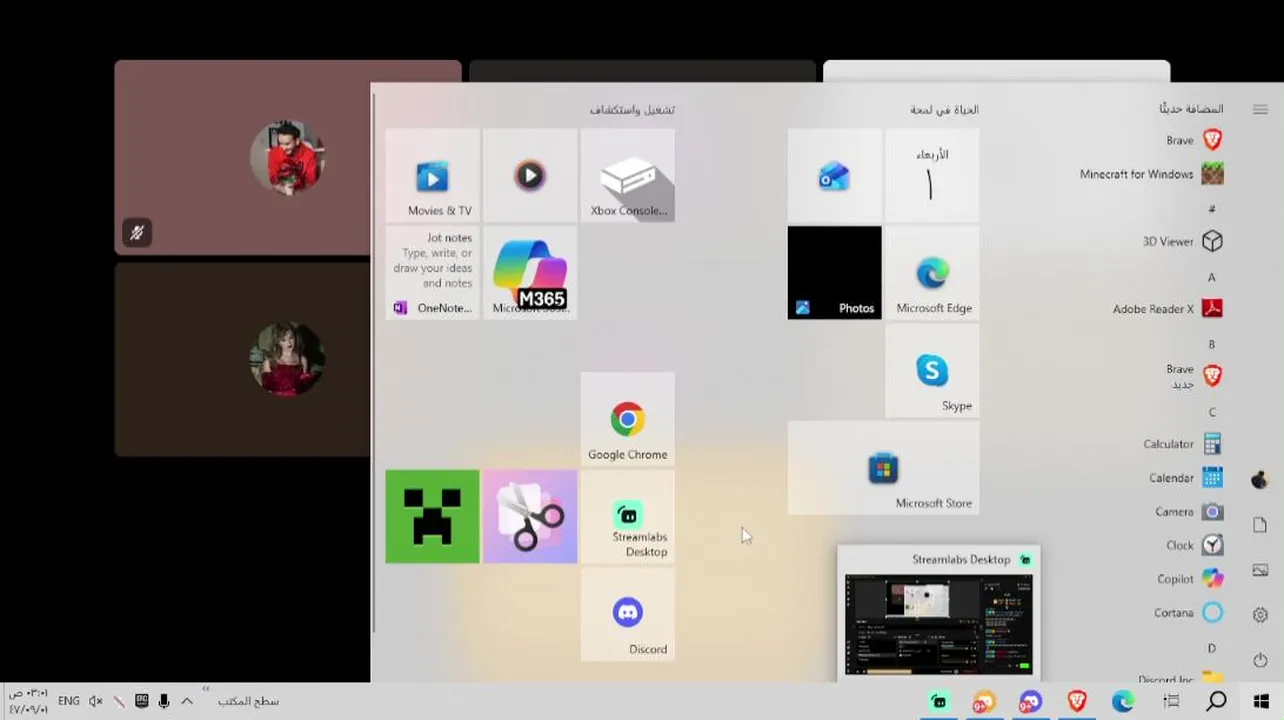Jump to alphabet index via letter A header
Image resolution: width=1284 pixels, height=720 pixels.
[1211, 277]
